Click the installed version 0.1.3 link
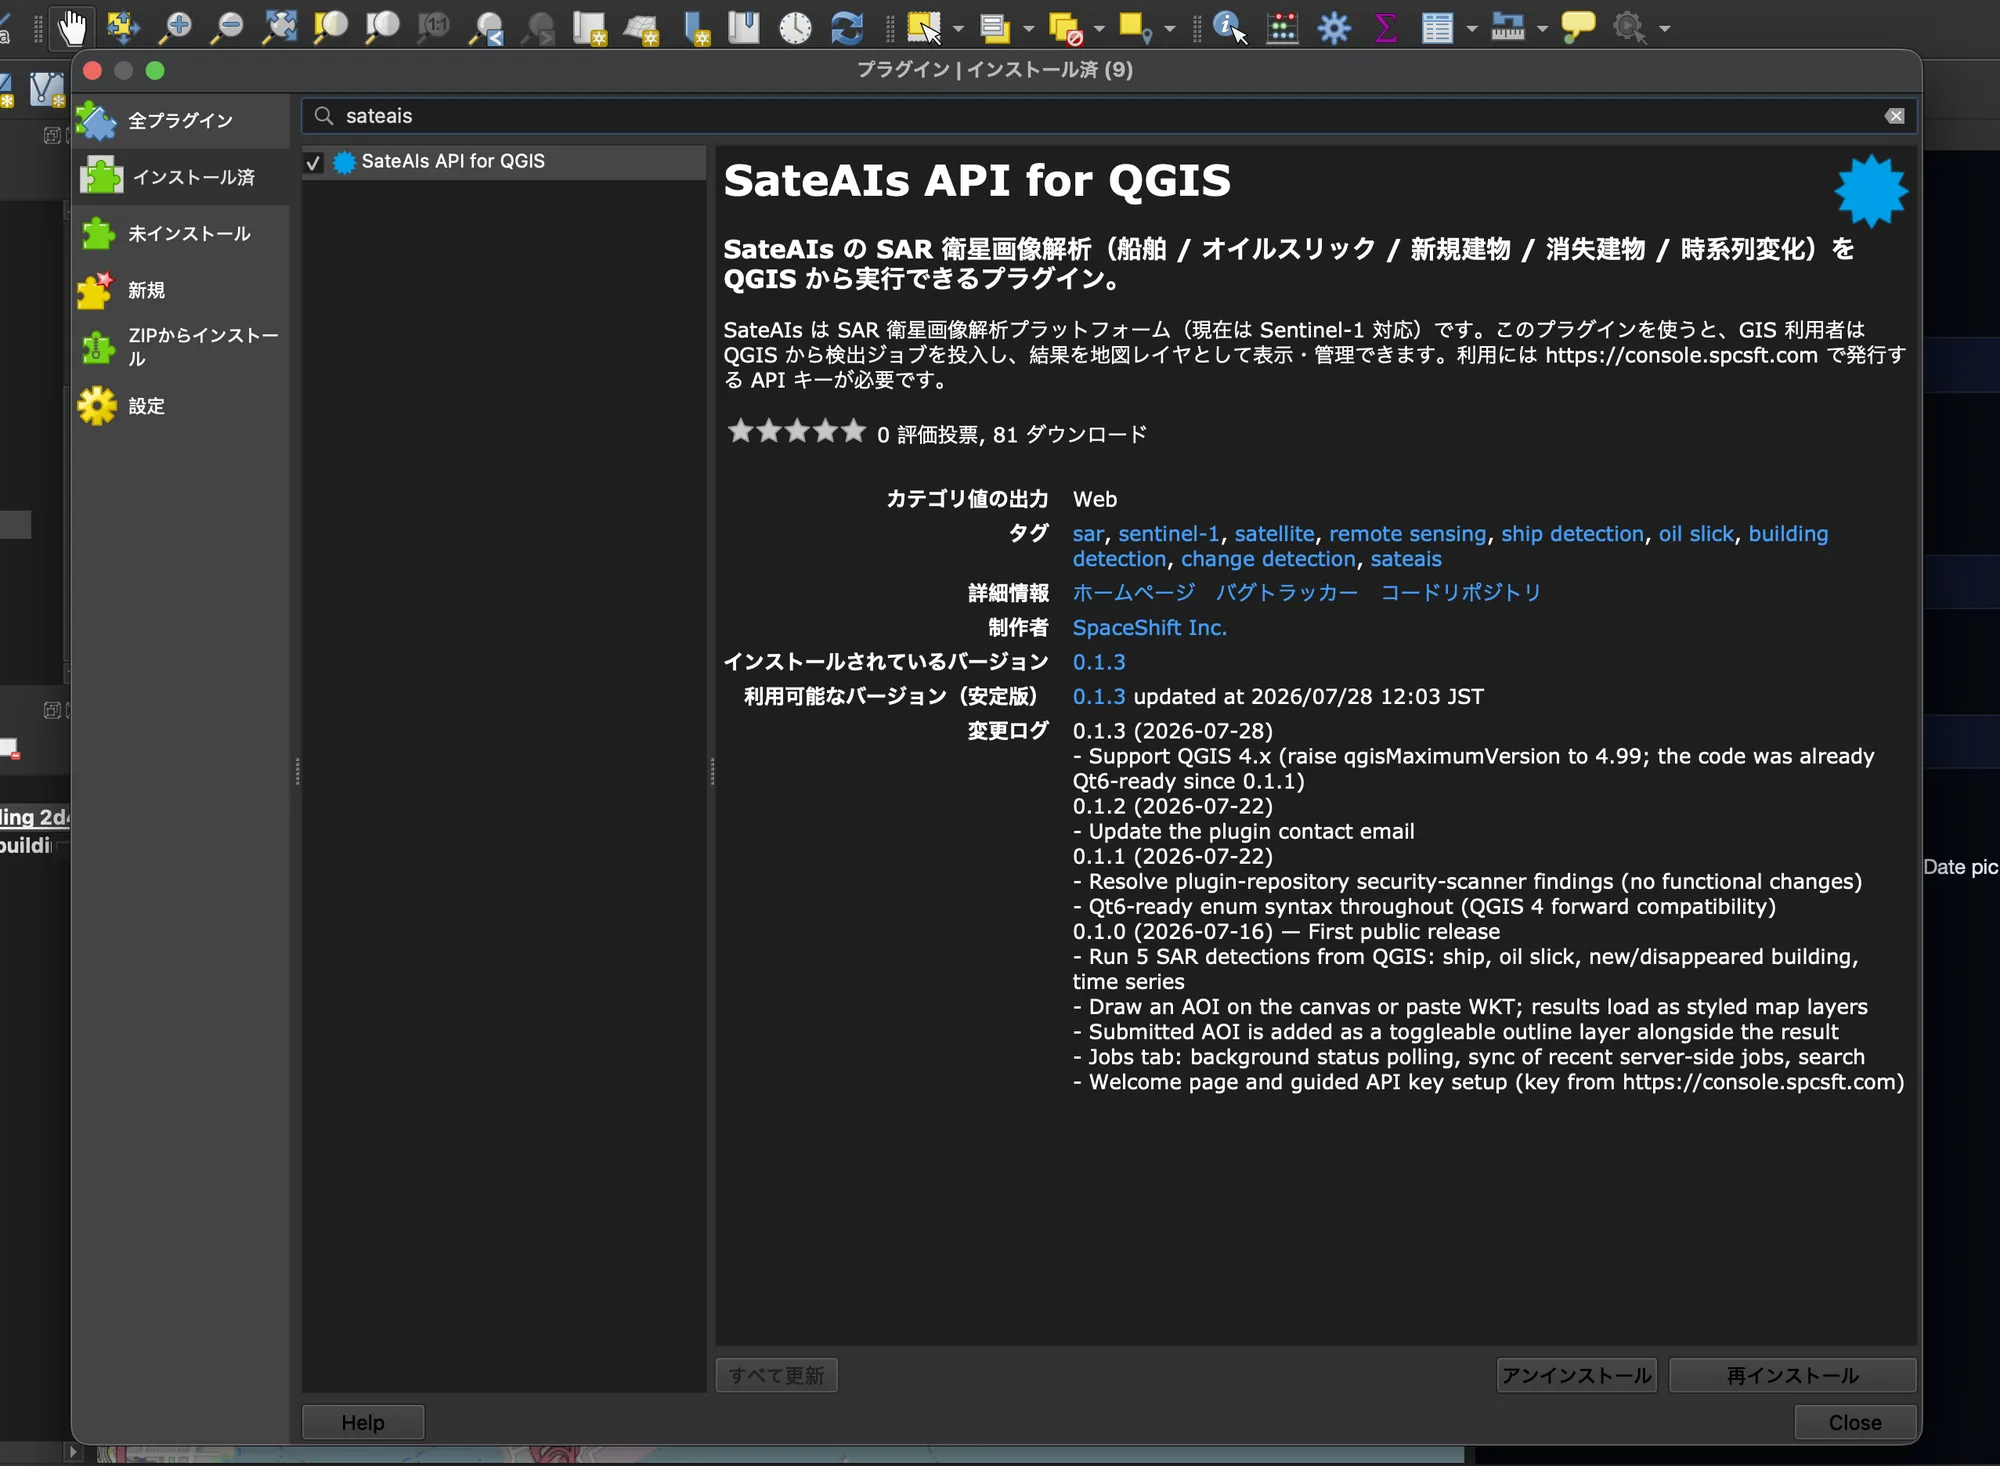2000x1466 pixels. click(x=1099, y=662)
